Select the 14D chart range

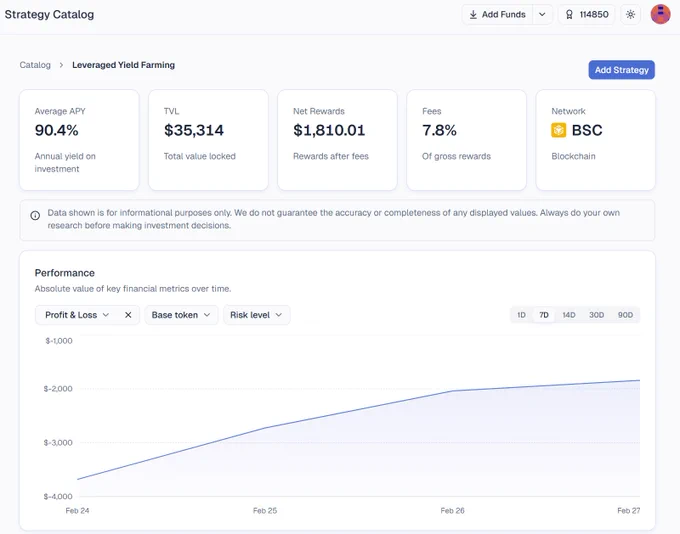coord(569,315)
